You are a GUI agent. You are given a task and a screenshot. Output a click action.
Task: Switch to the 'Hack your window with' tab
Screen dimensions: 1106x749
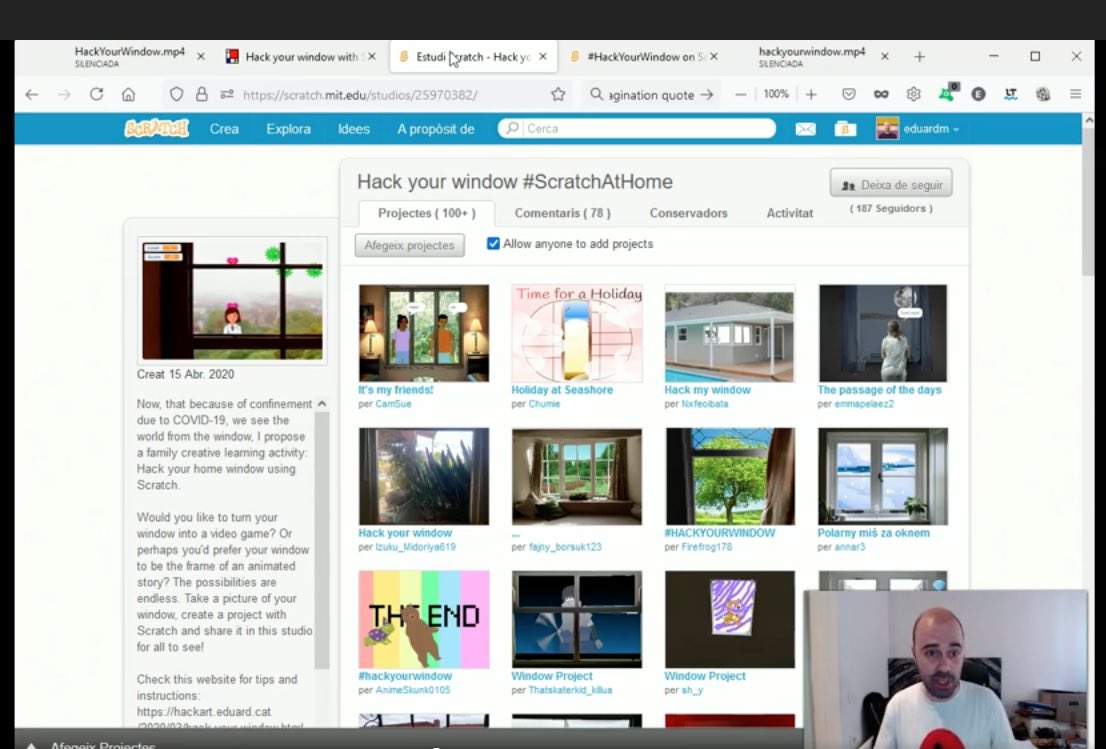point(301,56)
